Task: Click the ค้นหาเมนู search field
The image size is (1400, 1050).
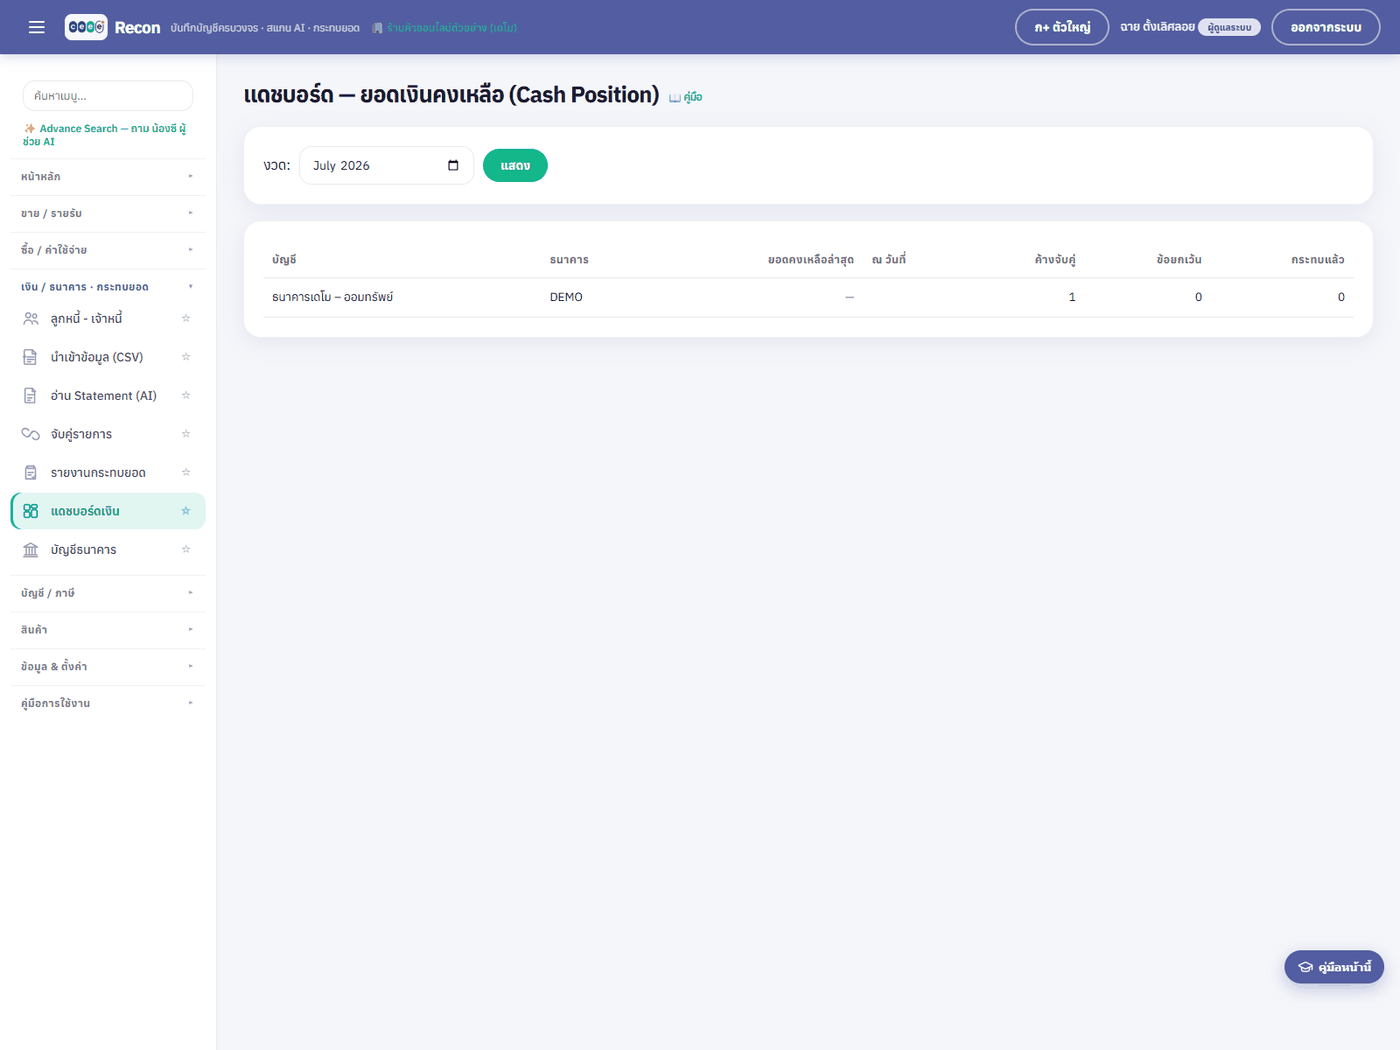Action: (108, 96)
